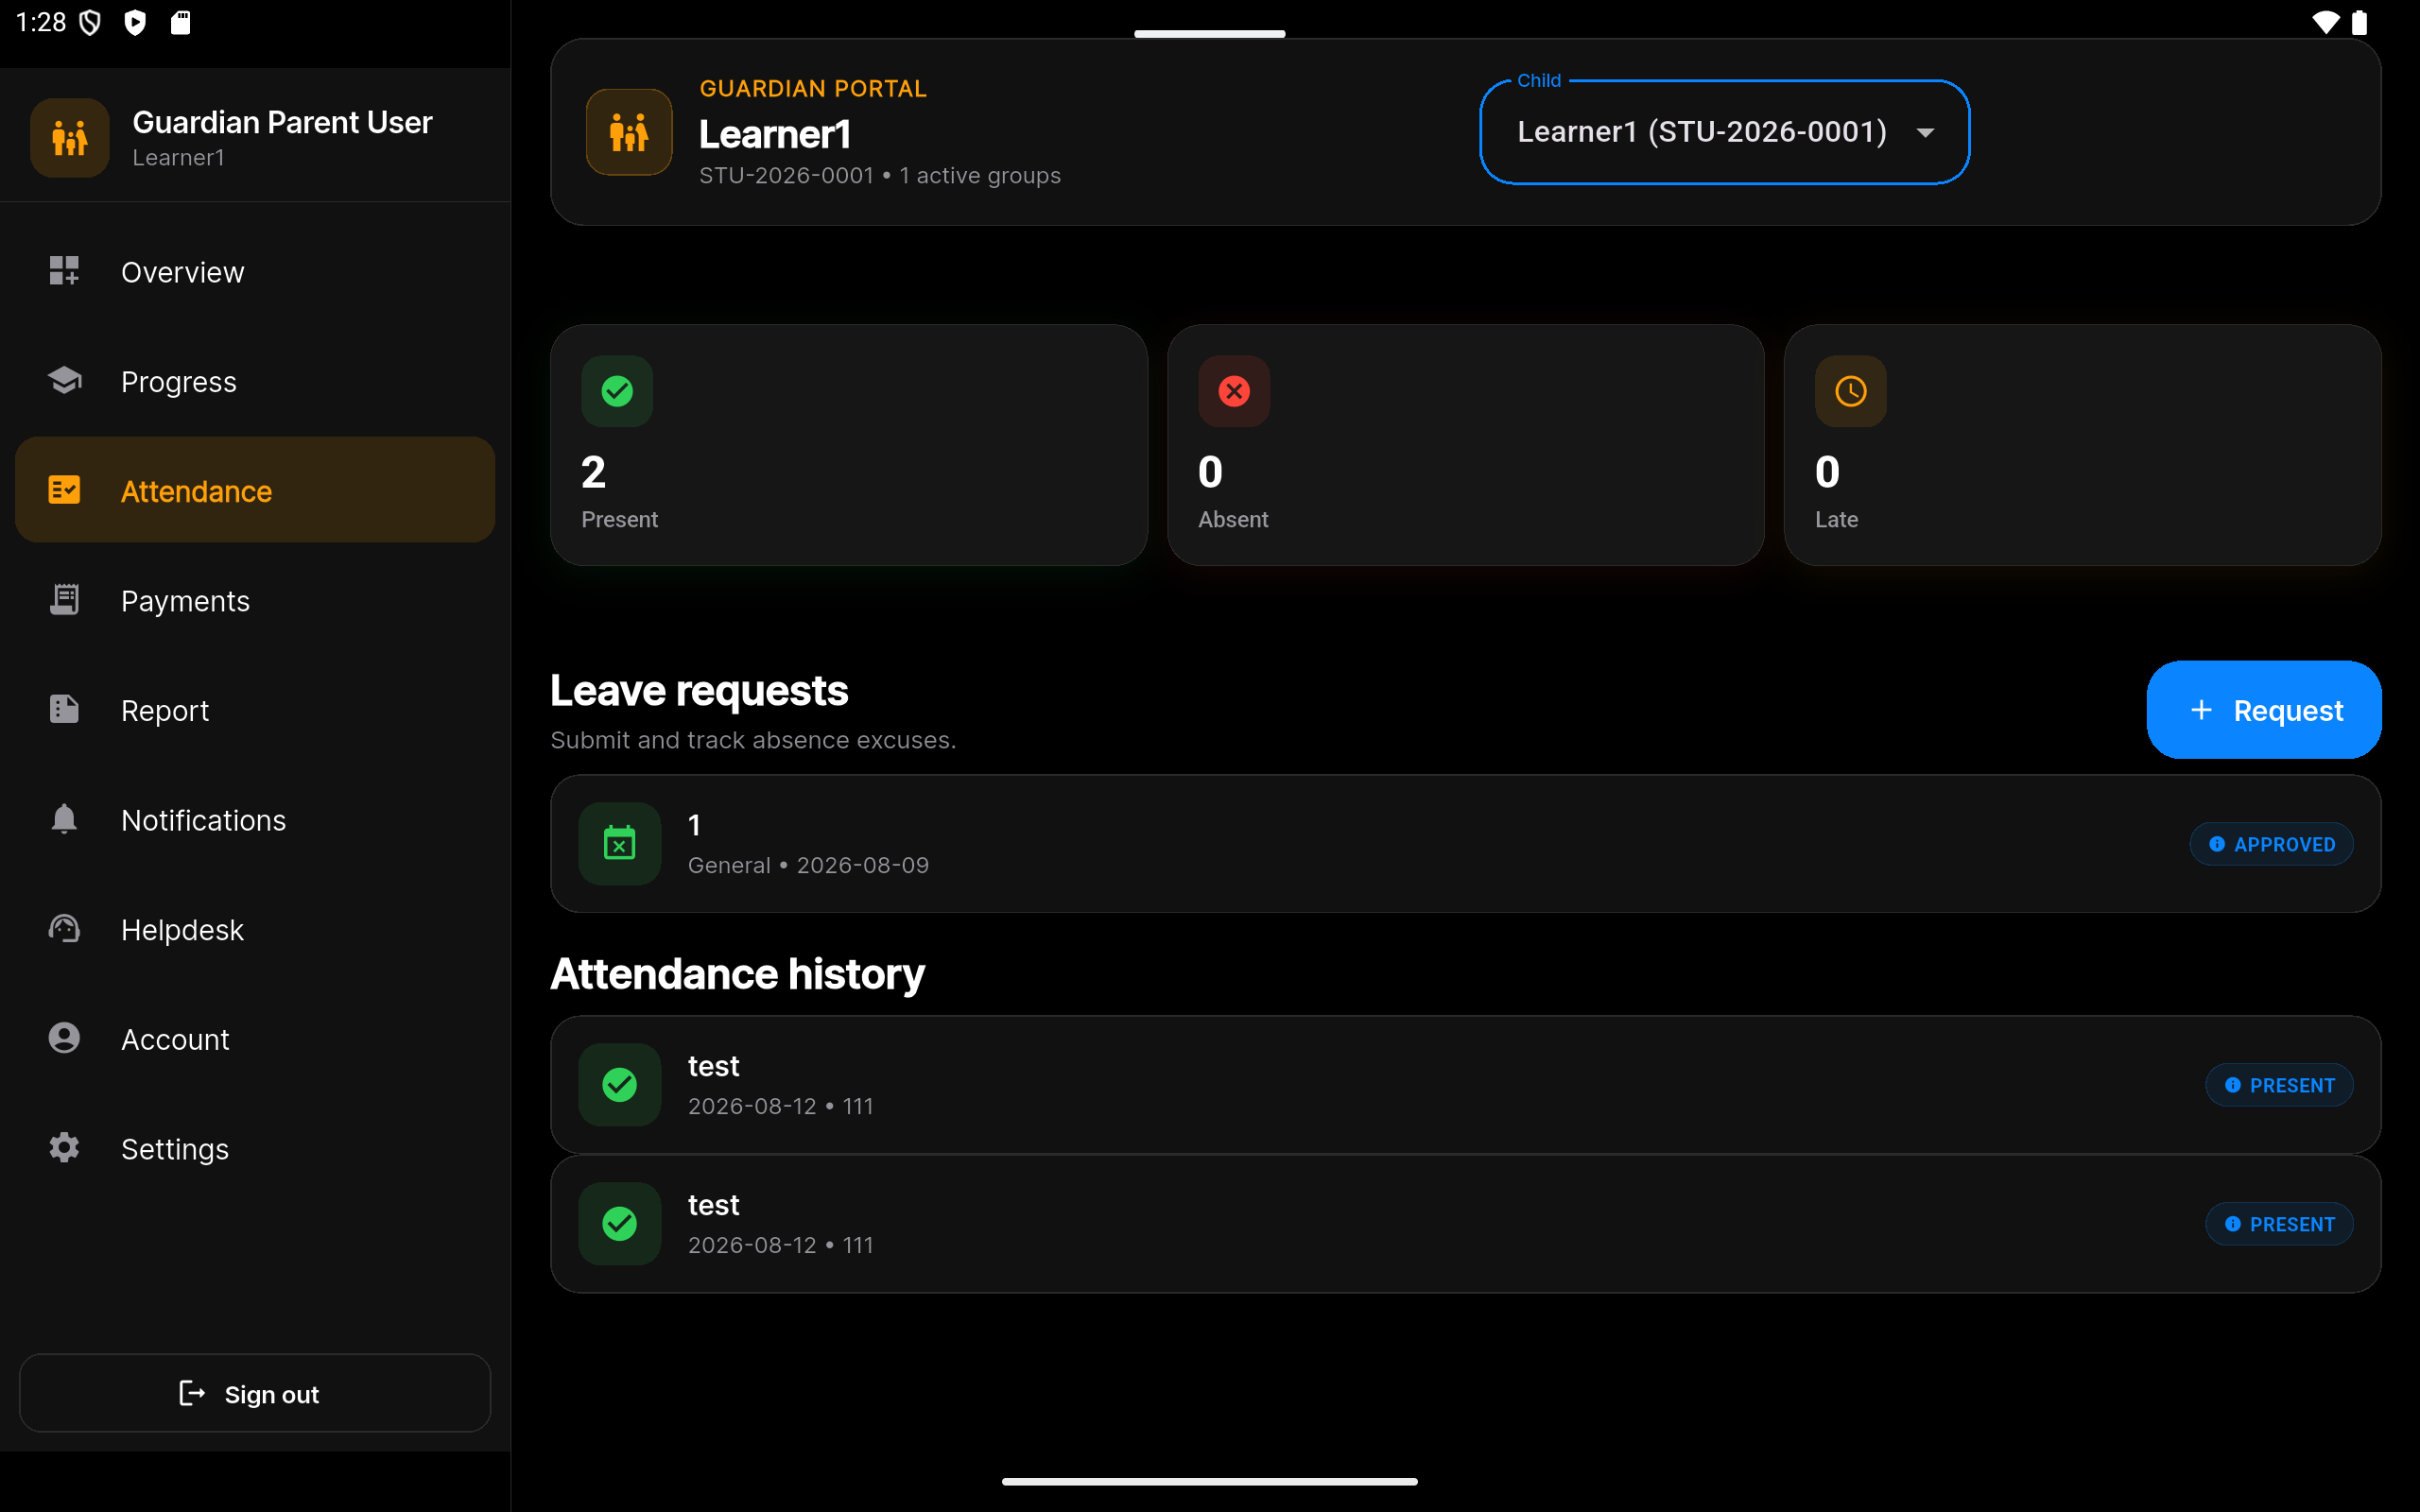Open the Report page
Viewport: 2420px width, 1512px height.
(x=255, y=710)
